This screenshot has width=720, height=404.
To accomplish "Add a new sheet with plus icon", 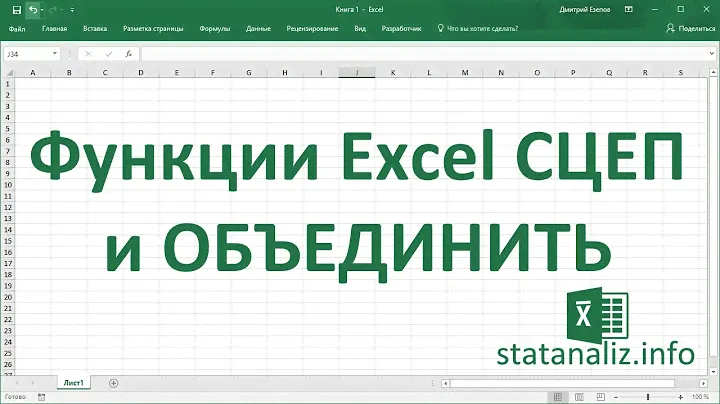I will pyautogui.click(x=113, y=383).
